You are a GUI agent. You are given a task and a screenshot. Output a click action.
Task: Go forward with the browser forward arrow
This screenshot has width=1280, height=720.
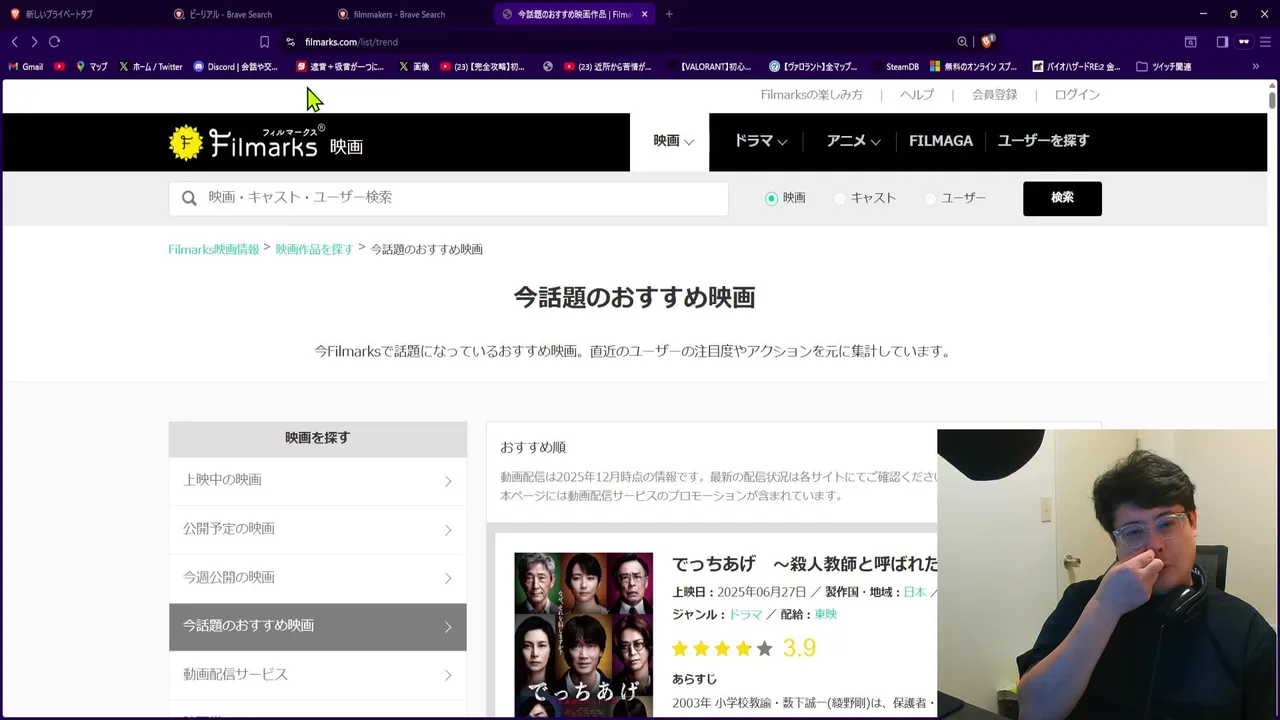pyautogui.click(x=34, y=42)
